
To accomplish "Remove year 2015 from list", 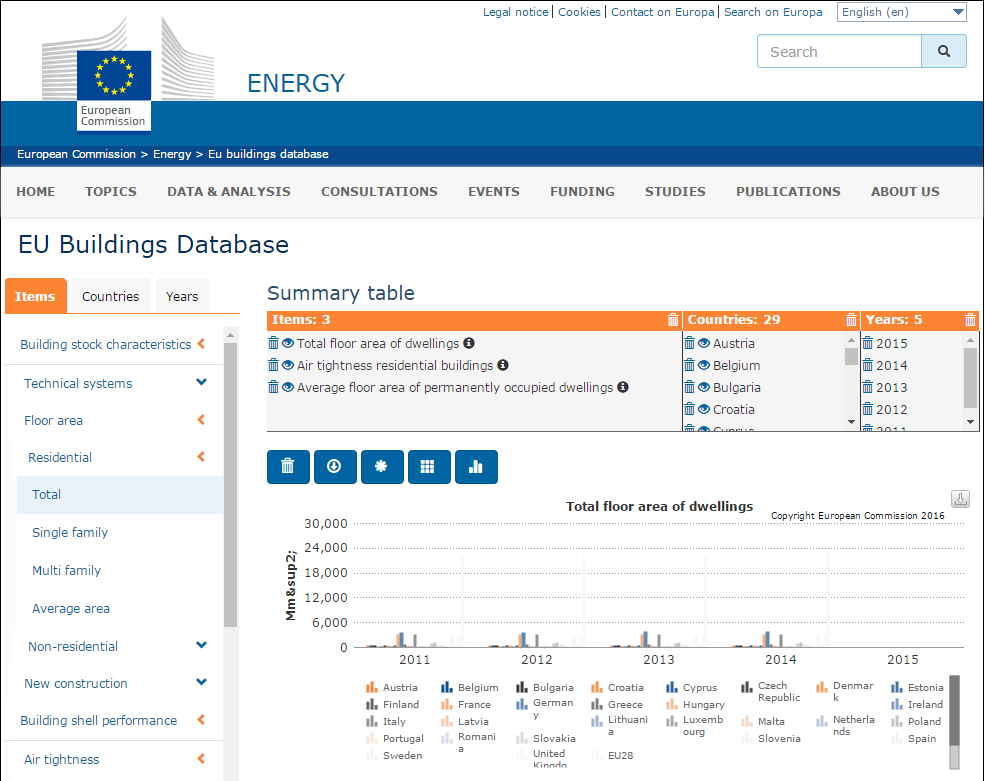I will 868,343.
